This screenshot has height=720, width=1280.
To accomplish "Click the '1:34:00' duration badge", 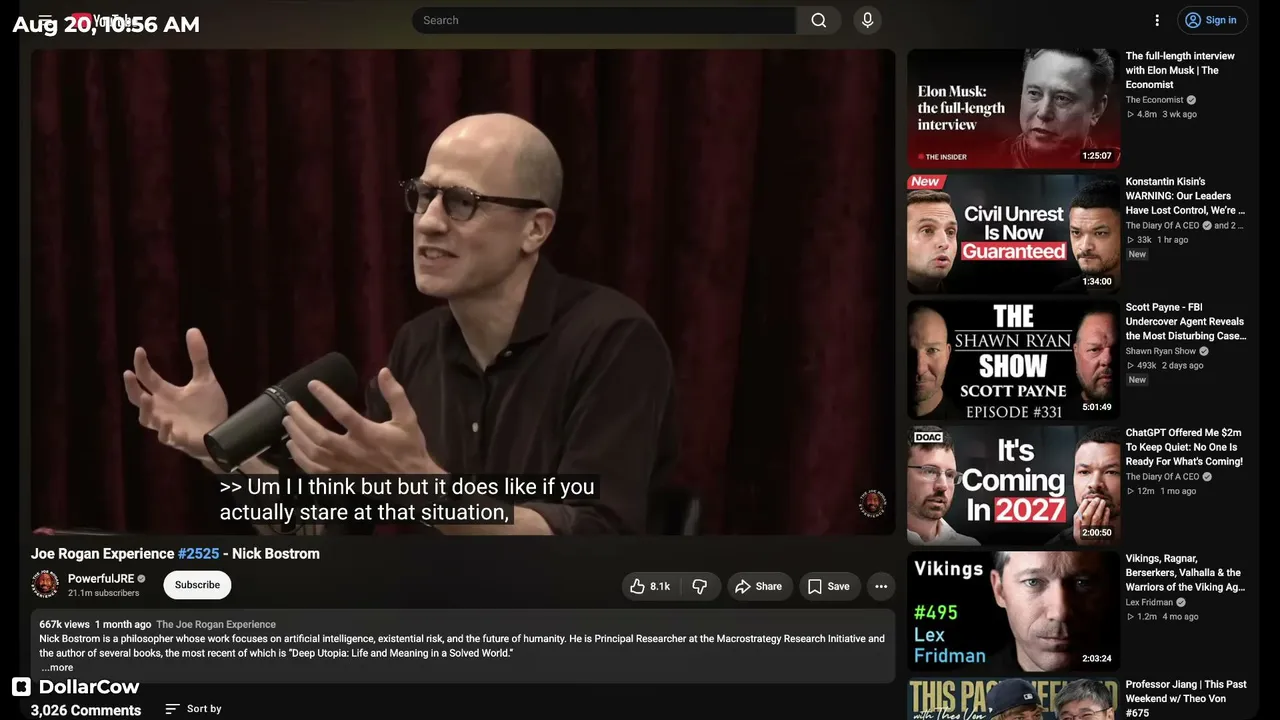I will pos(1097,282).
